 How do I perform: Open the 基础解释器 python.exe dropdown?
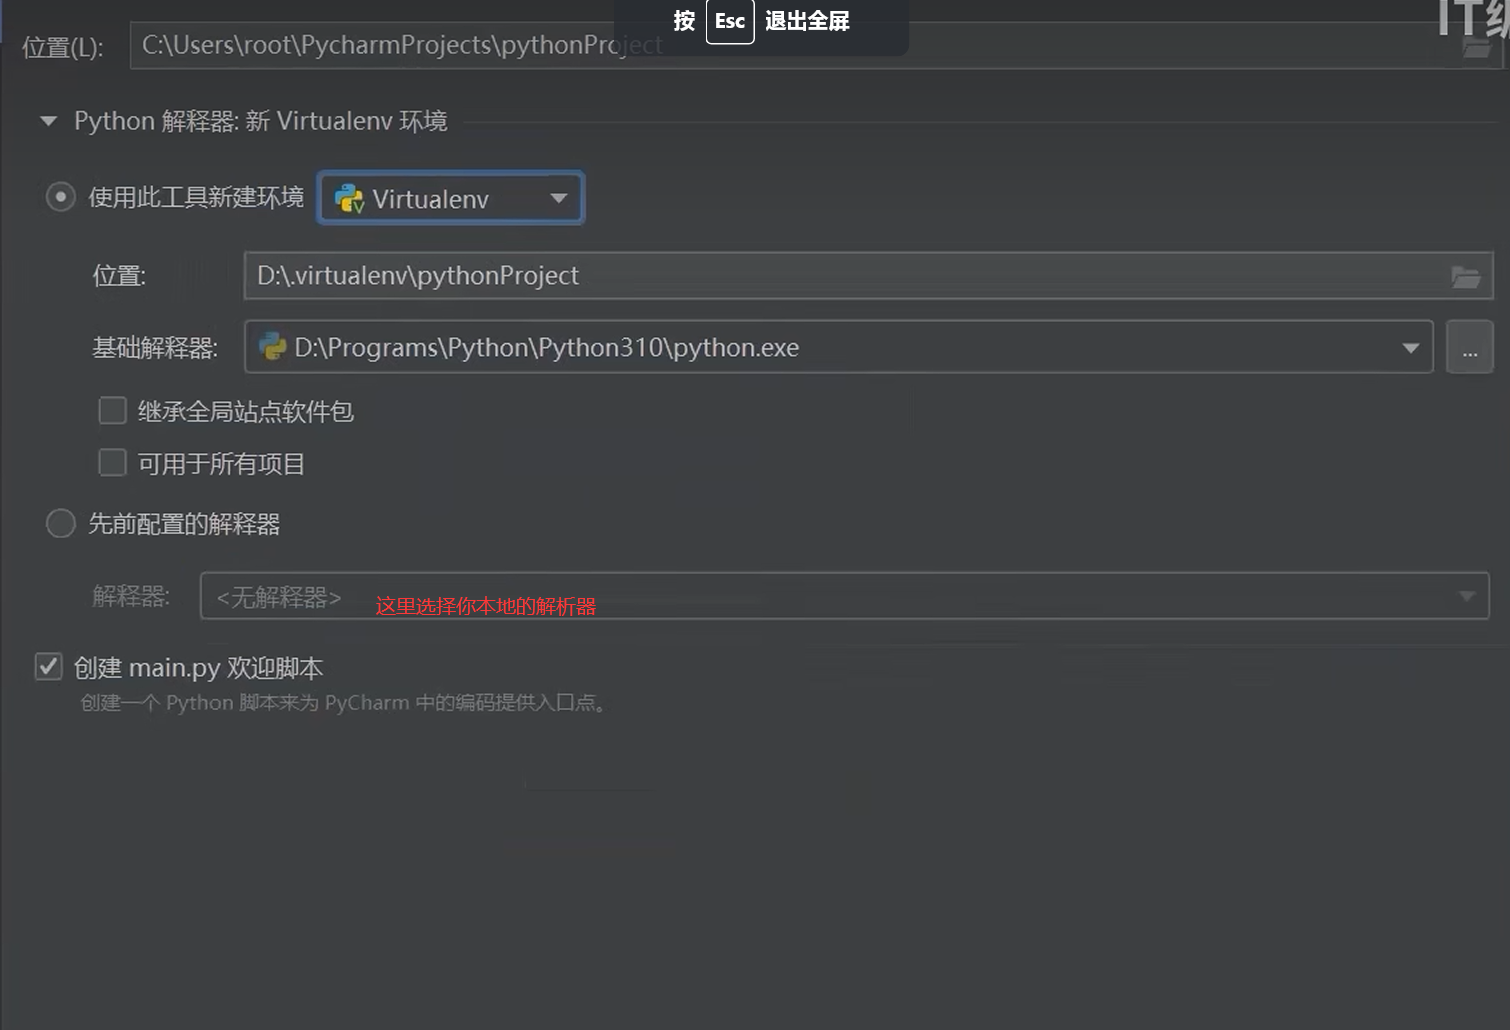pos(838,347)
